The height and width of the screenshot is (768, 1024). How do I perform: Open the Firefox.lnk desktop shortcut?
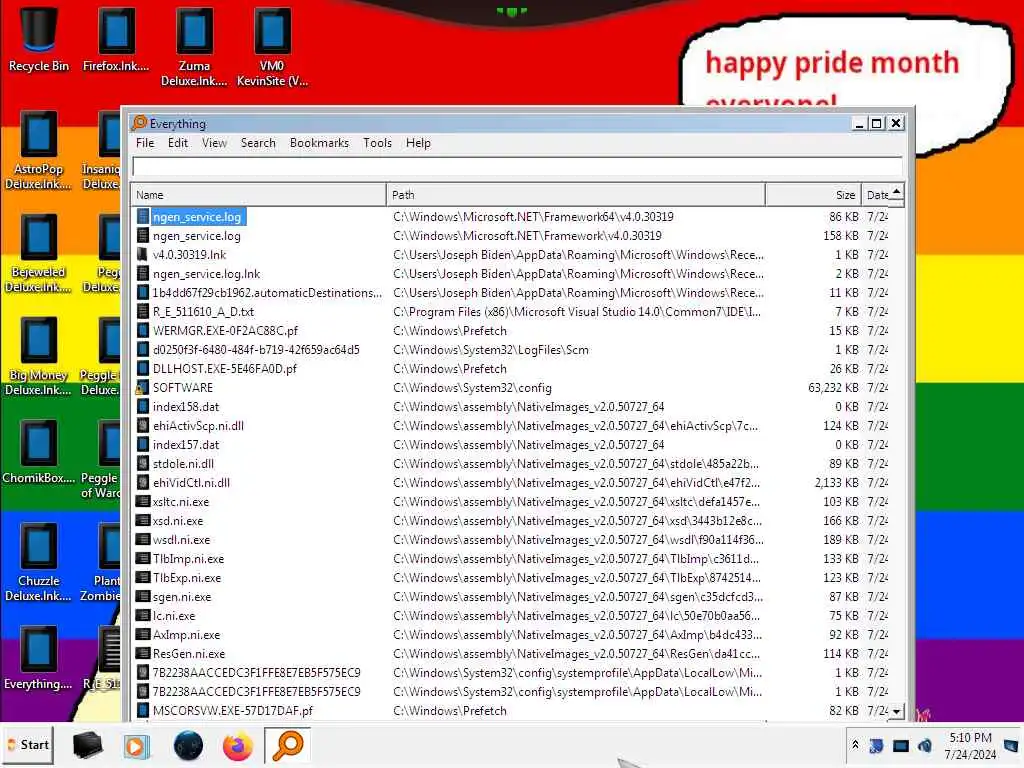pos(116,39)
